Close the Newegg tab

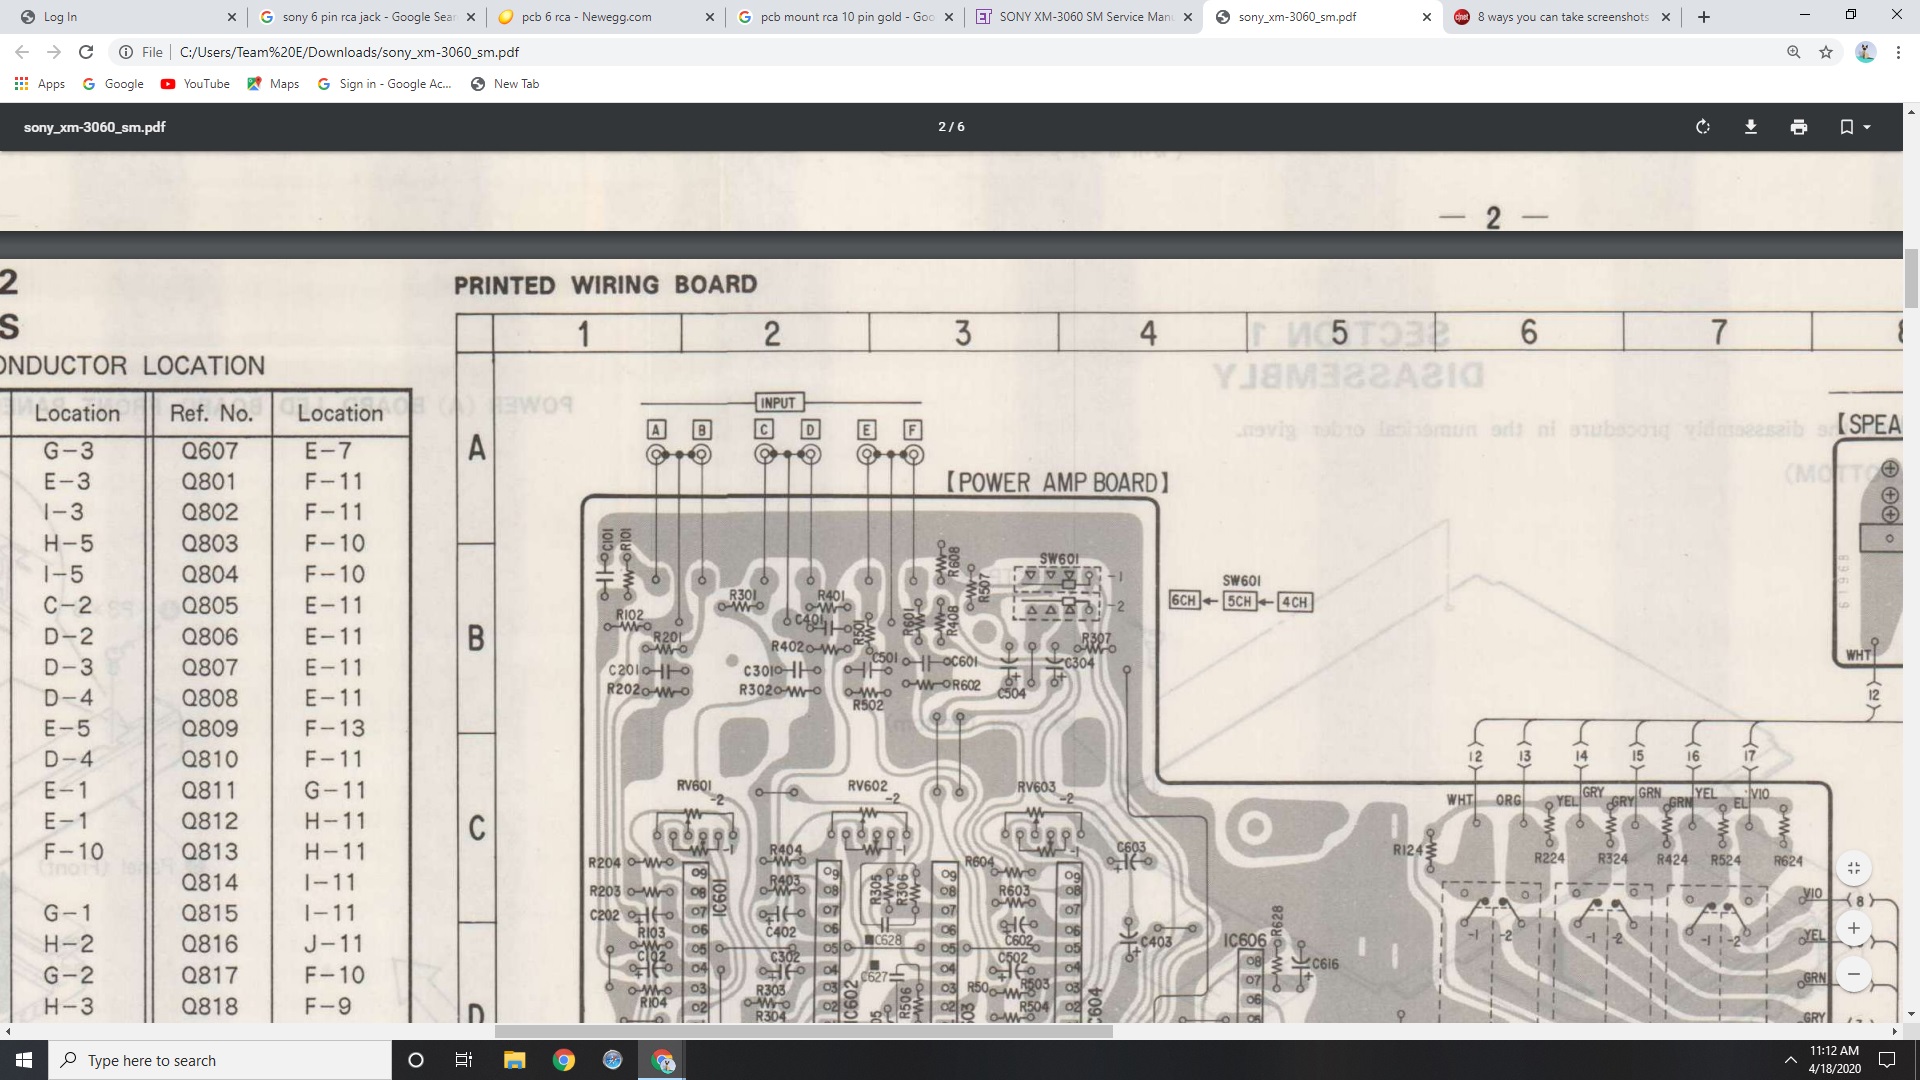point(709,17)
